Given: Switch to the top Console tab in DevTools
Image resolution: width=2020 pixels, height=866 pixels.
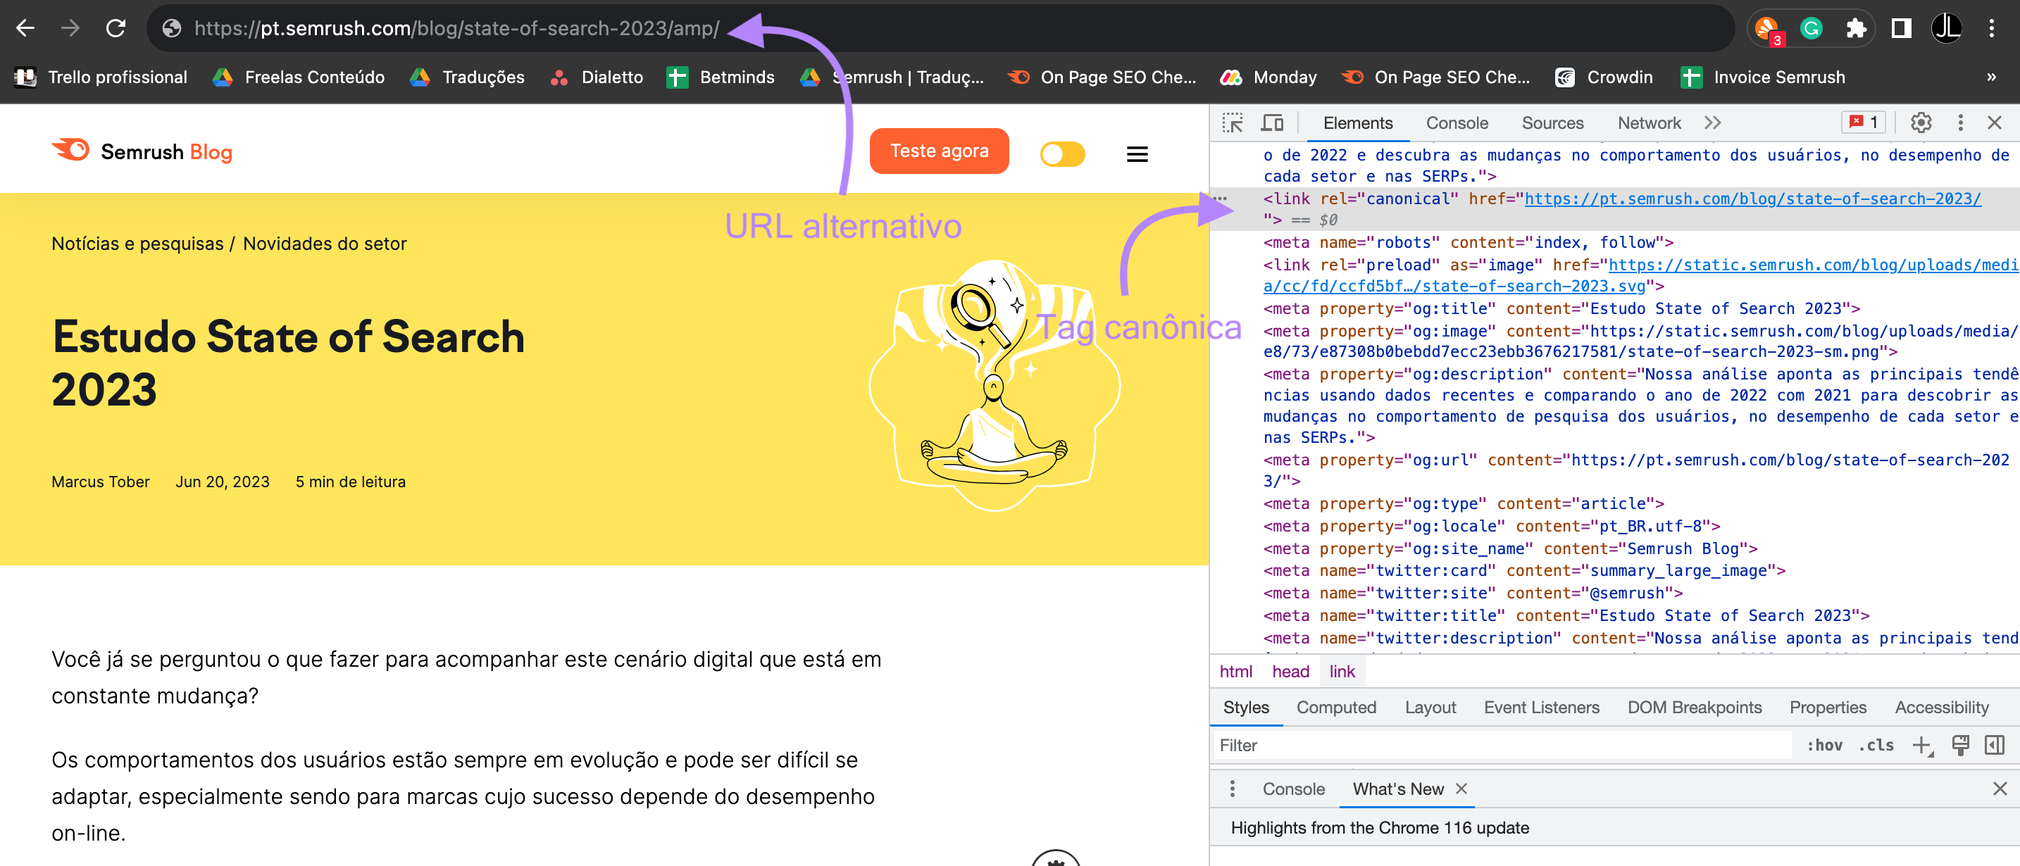Looking at the screenshot, I should (1457, 123).
